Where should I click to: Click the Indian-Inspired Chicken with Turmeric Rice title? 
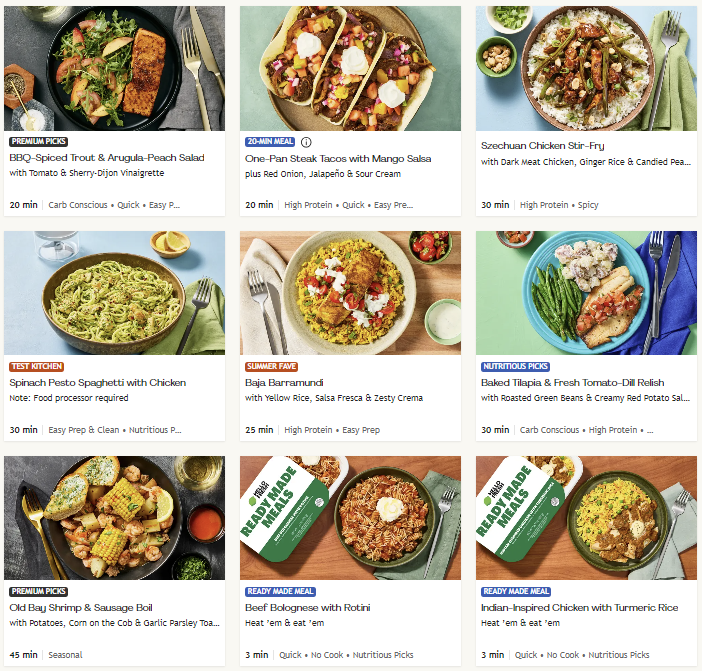point(579,608)
